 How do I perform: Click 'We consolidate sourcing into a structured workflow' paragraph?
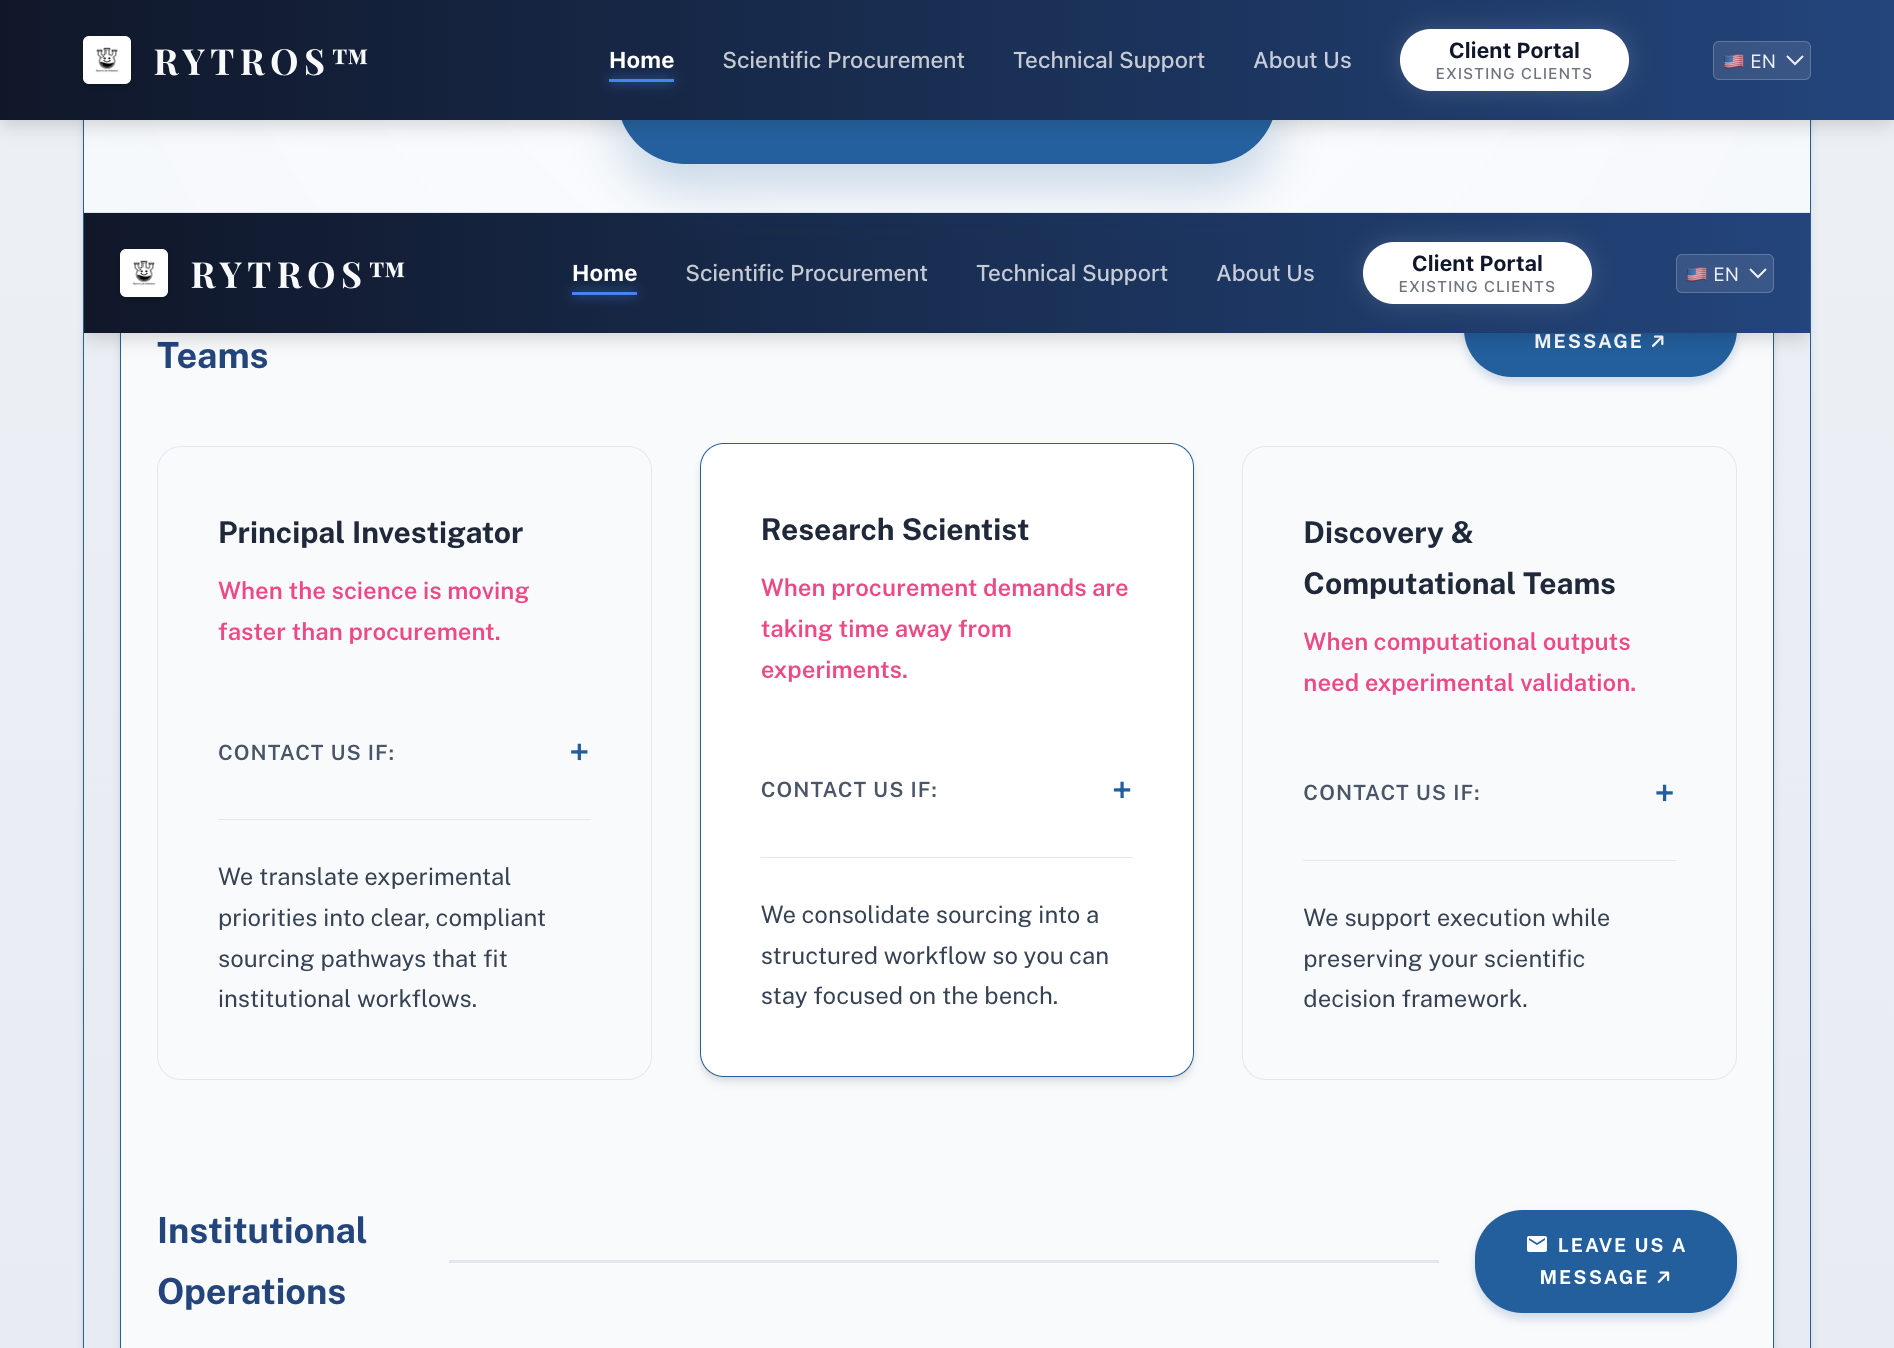click(934, 955)
